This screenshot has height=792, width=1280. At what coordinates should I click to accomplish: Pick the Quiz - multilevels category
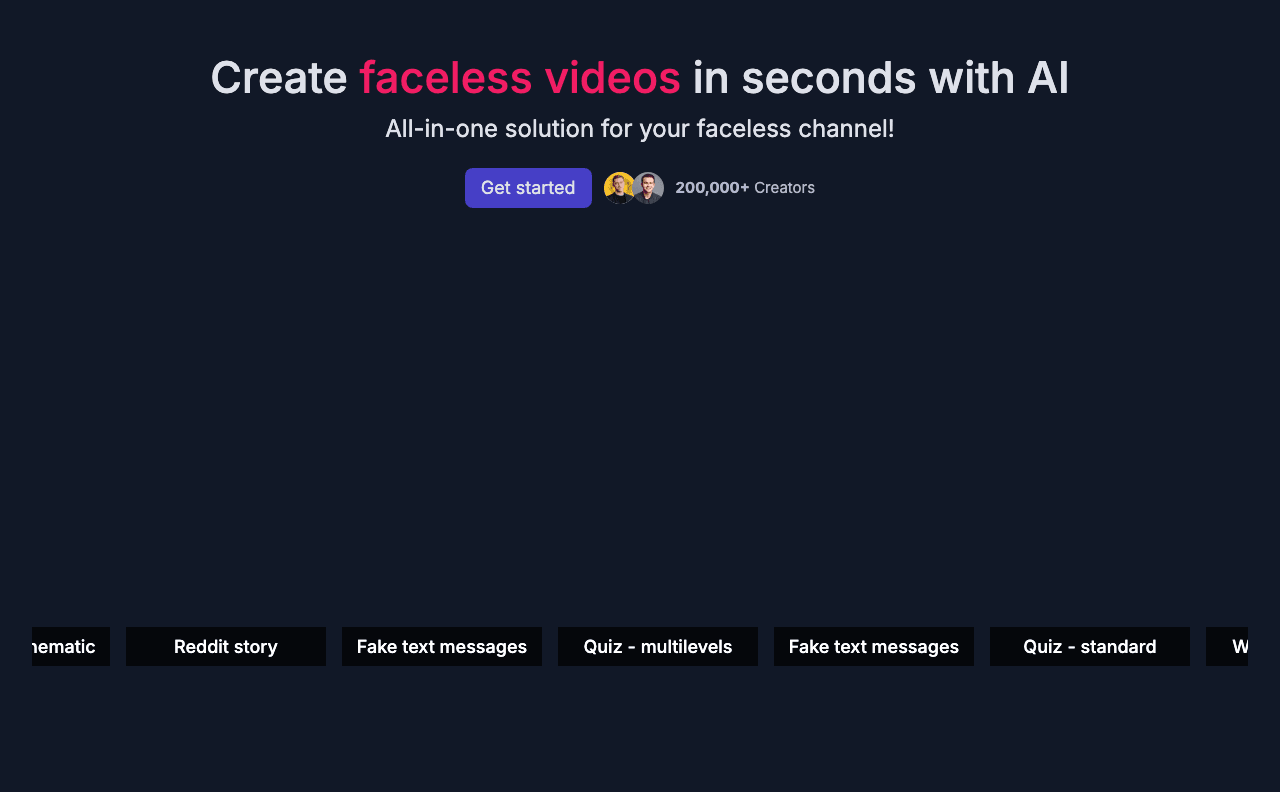pyautogui.click(x=658, y=646)
